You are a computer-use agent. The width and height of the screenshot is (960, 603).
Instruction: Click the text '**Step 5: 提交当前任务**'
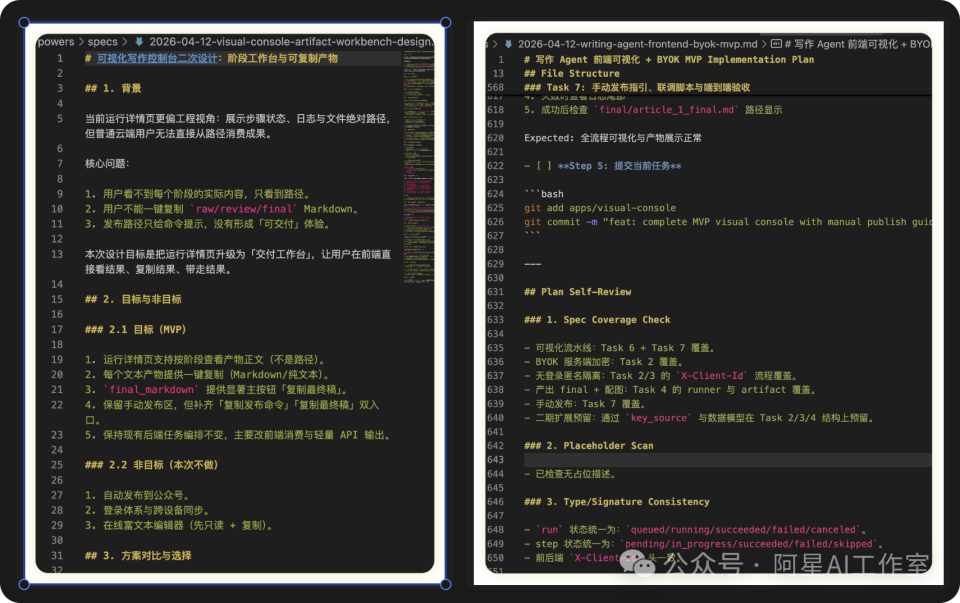[619, 166]
